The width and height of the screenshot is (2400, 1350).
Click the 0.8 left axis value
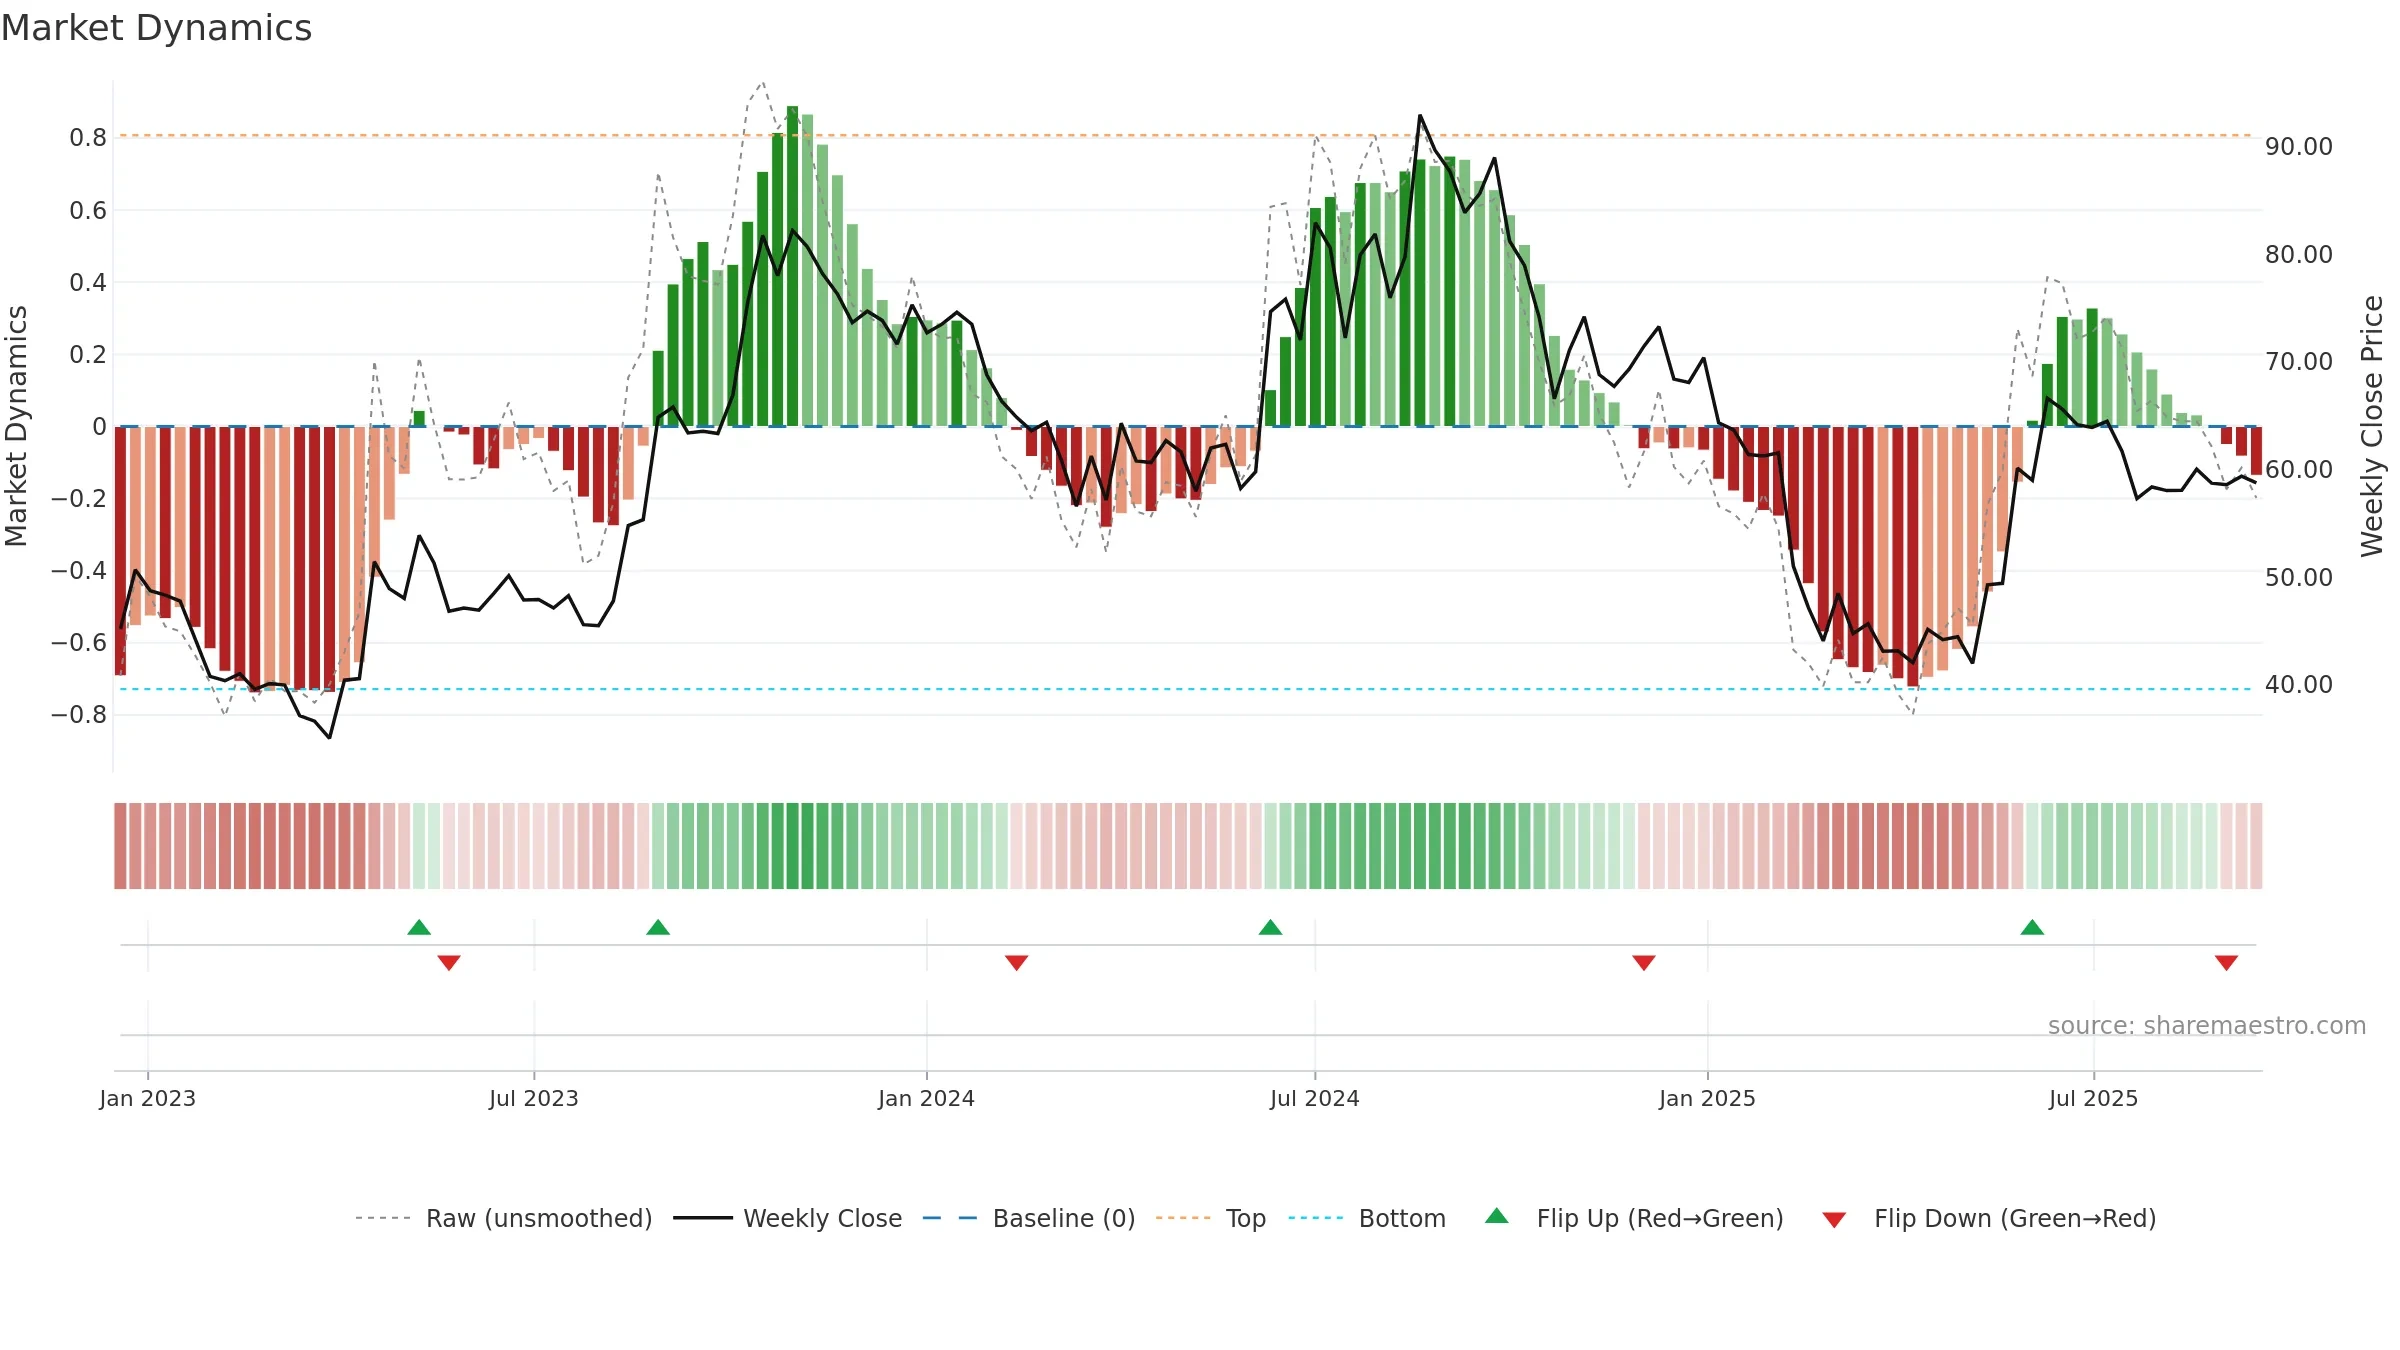pos(88,137)
